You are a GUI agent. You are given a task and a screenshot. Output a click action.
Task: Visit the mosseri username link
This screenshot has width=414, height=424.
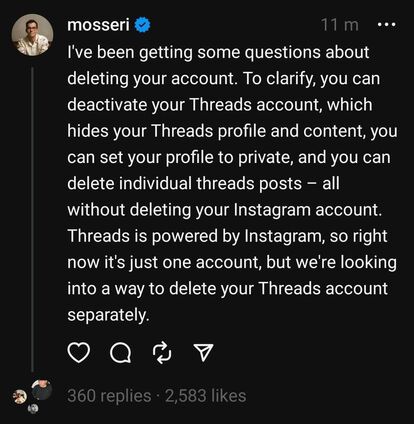pyautogui.click(x=98, y=25)
